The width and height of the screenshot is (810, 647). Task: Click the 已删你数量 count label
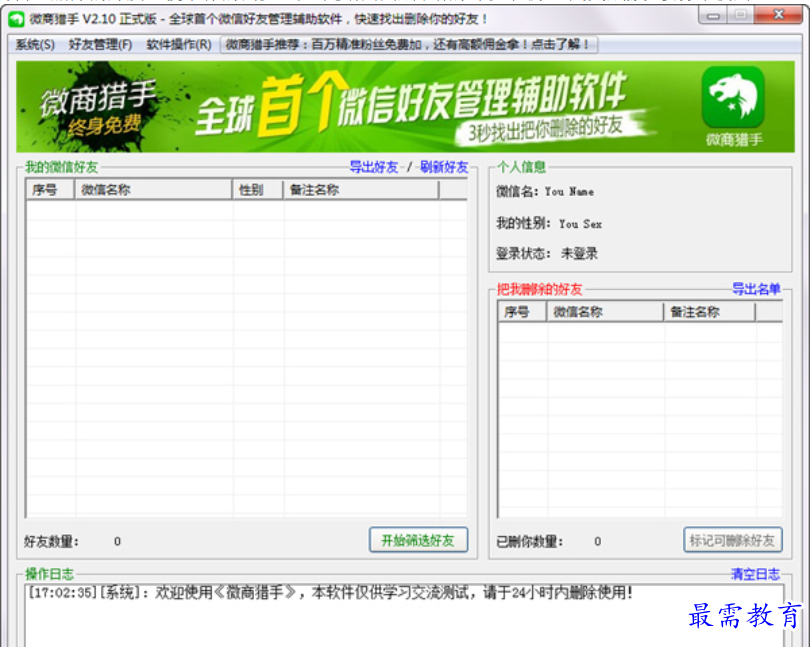[x=529, y=542]
